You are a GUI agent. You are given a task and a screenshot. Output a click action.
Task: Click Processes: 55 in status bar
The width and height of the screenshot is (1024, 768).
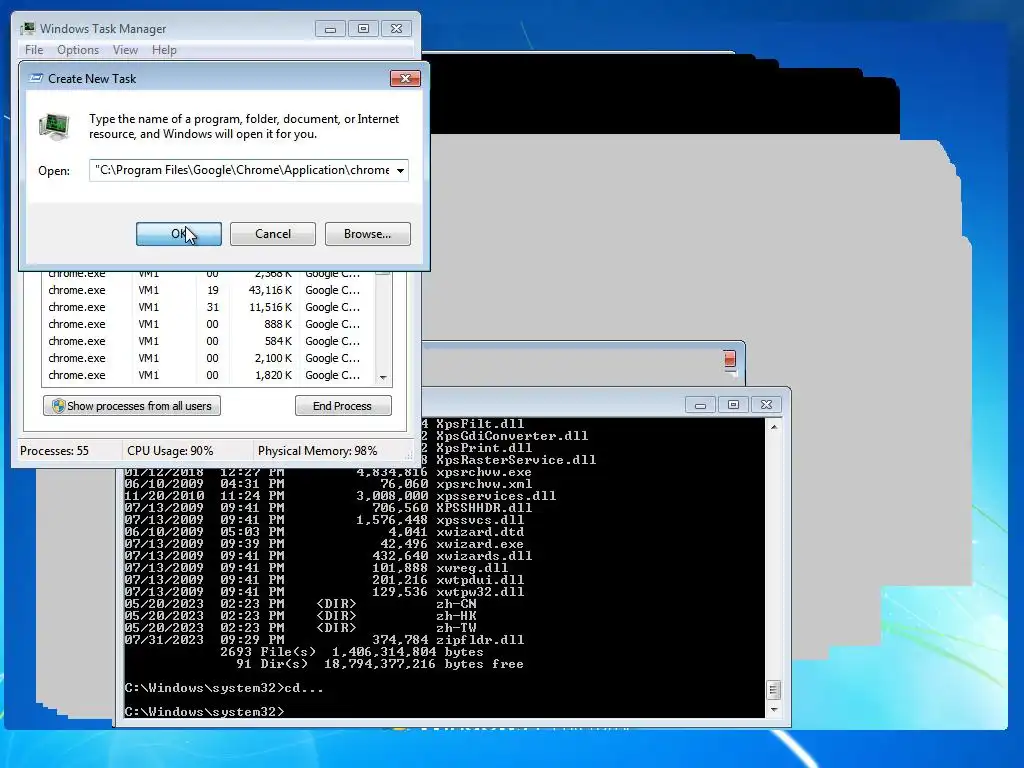54,451
